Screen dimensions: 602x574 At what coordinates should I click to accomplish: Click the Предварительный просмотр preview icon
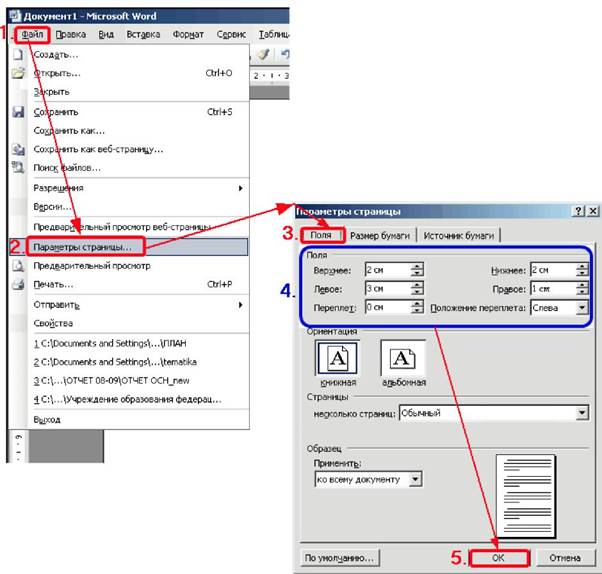pos(18,266)
